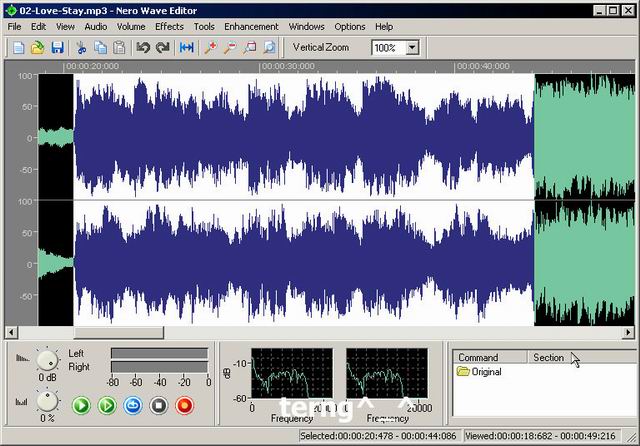The height and width of the screenshot is (446, 640).
Task: Toggle loop playback blue button
Action: point(133,405)
